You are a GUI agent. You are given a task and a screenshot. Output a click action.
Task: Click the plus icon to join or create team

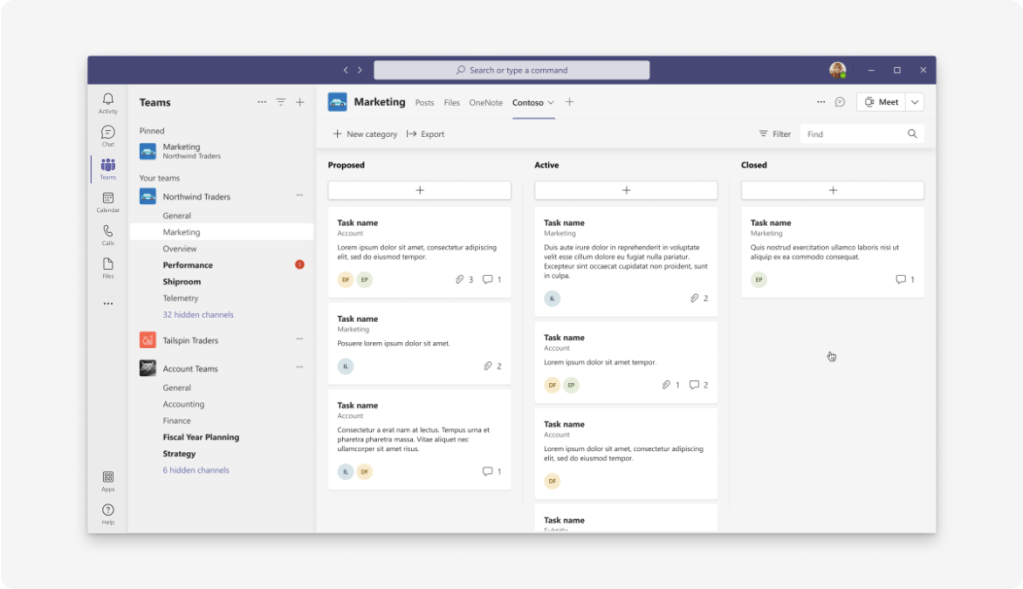click(x=300, y=102)
